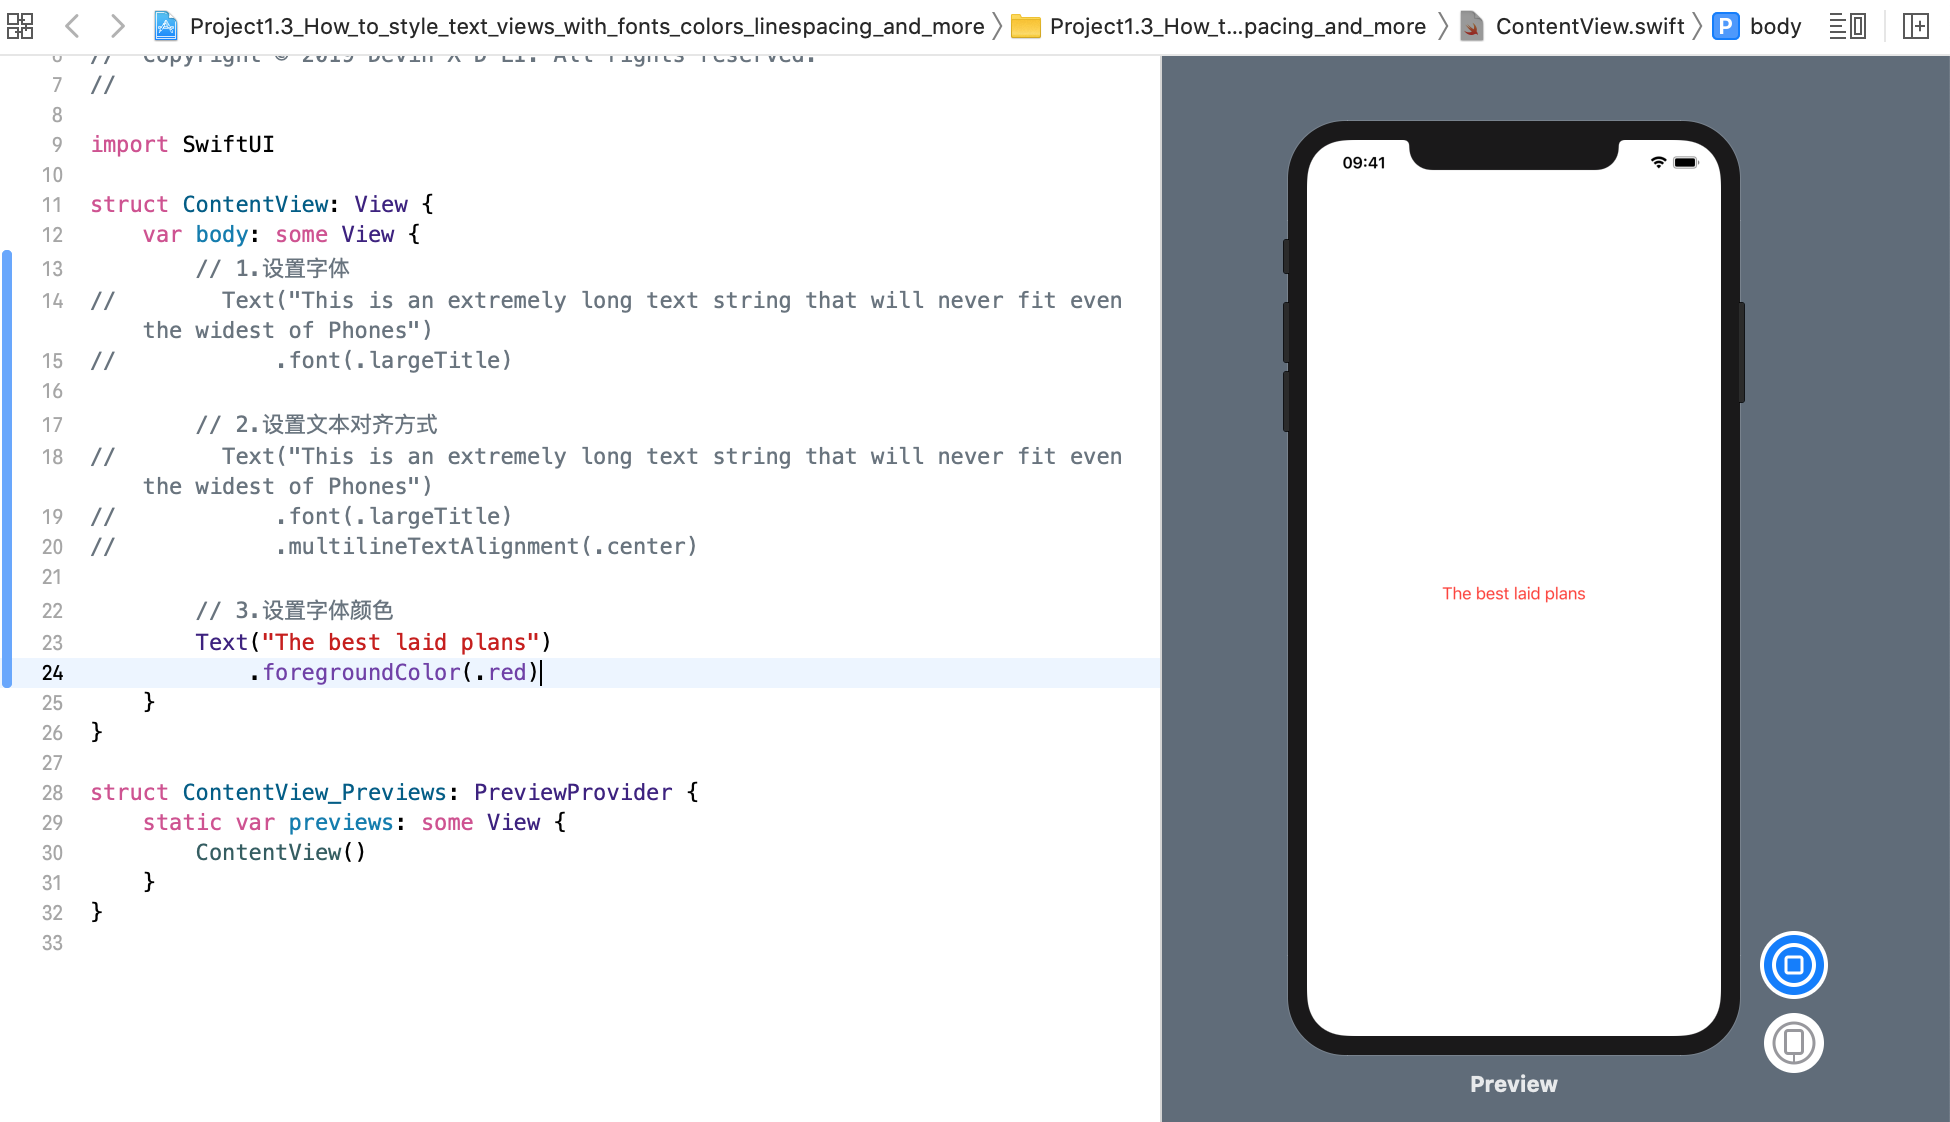Click commented Text line 14
1950x1122 pixels.
[x=606, y=315]
